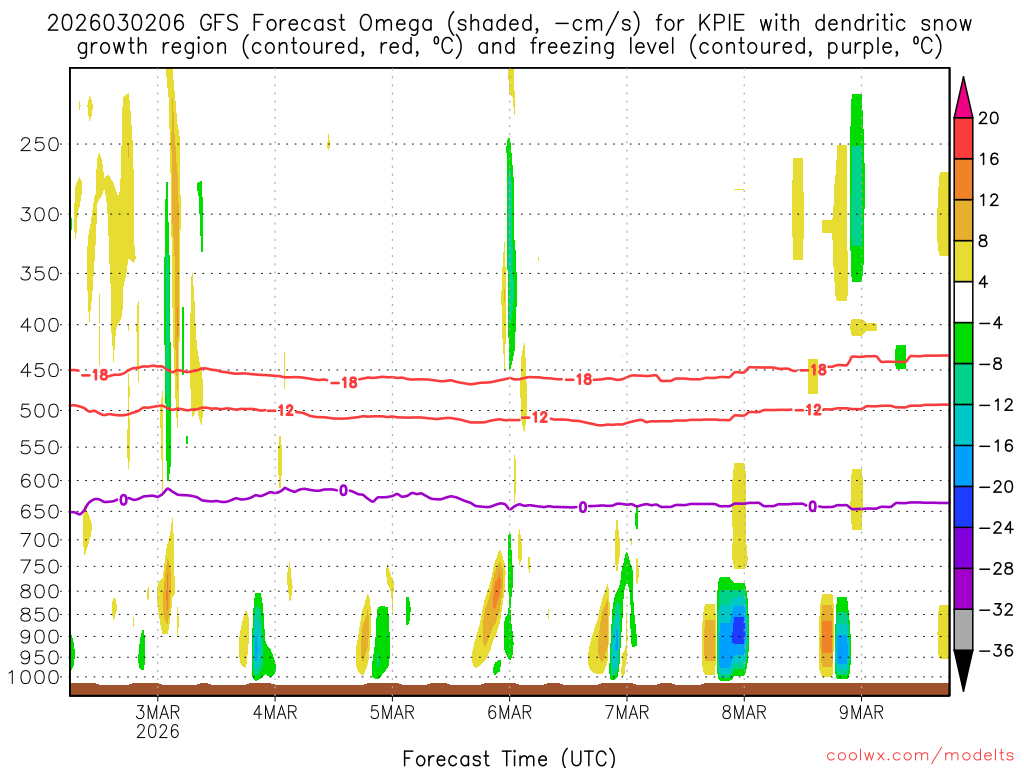Image resolution: width=1024 pixels, height=768 pixels.
Task: Click the colorbar value label -16
Action: [996, 445]
